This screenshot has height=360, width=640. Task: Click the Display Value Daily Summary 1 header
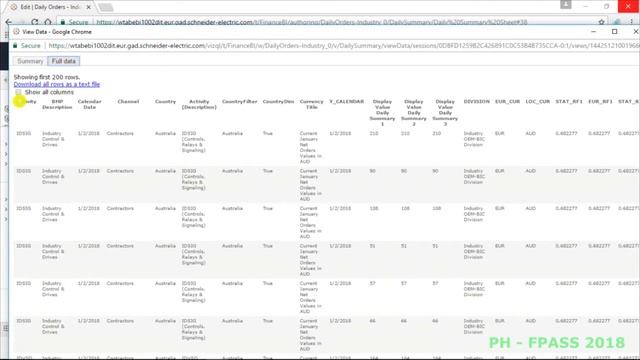tap(382, 113)
